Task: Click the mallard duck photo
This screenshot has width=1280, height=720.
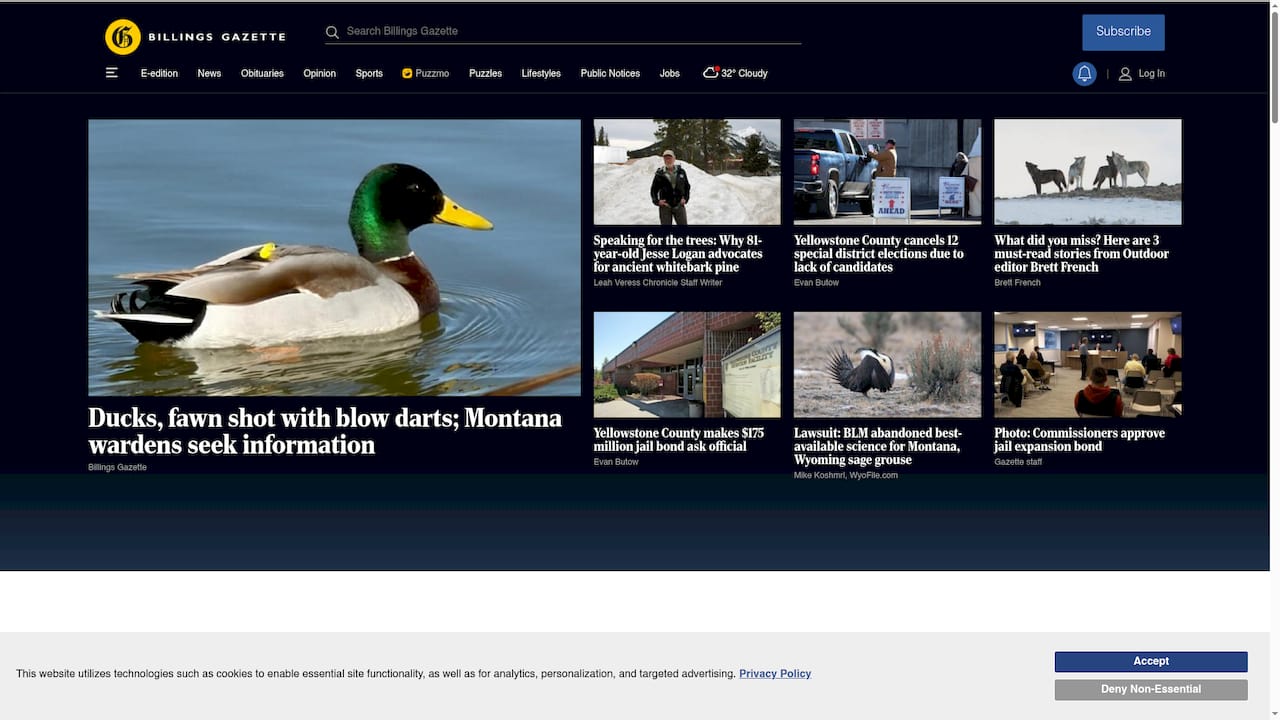Action: (334, 257)
